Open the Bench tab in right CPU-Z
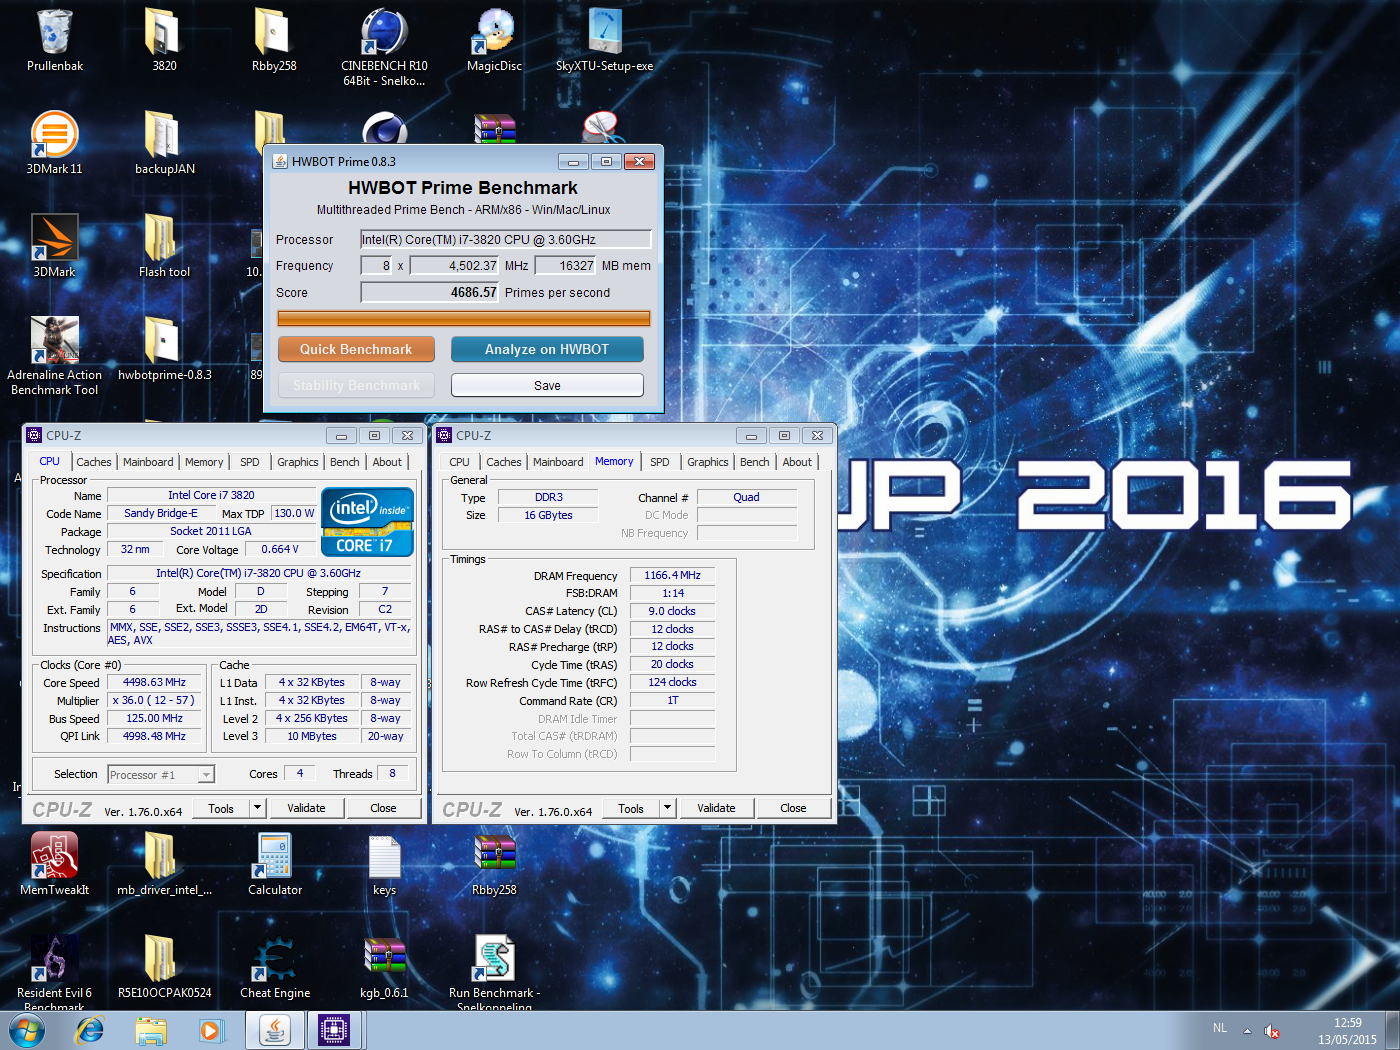The width and height of the screenshot is (1400, 1050). [x=755, y=462]
